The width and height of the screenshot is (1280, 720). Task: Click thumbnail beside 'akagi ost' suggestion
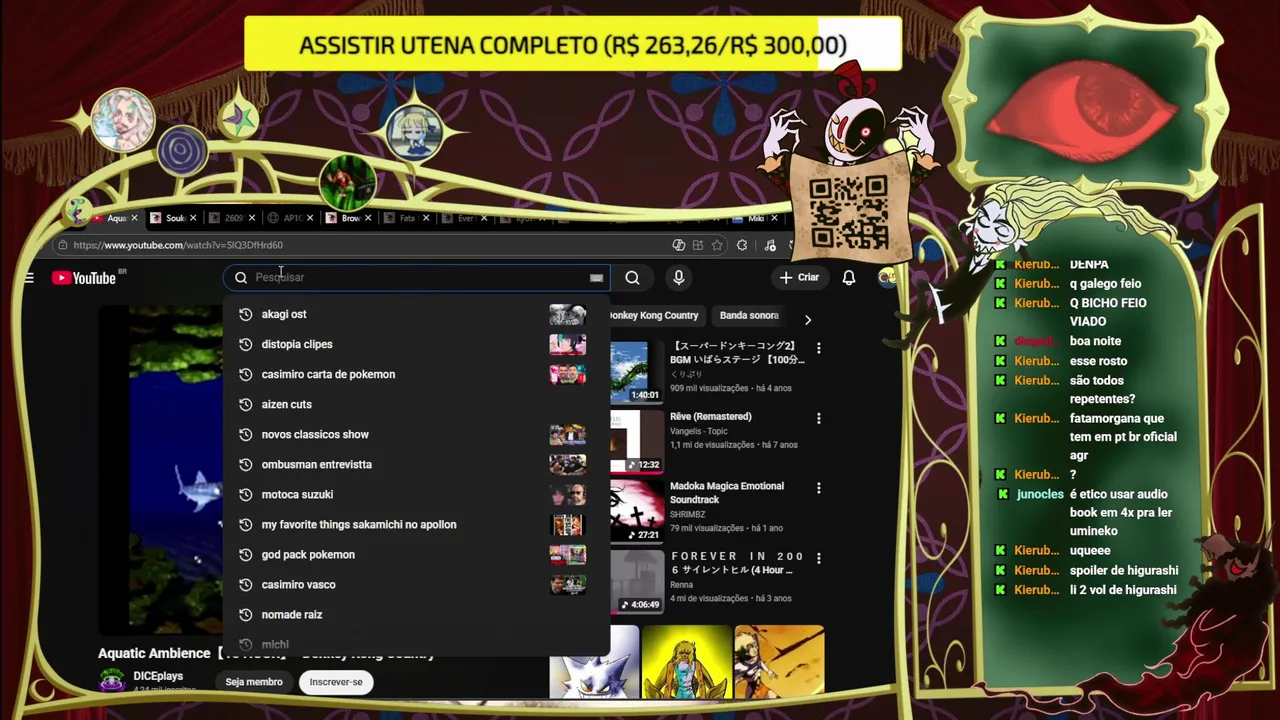pyautogui.click(x=567, y=314)
